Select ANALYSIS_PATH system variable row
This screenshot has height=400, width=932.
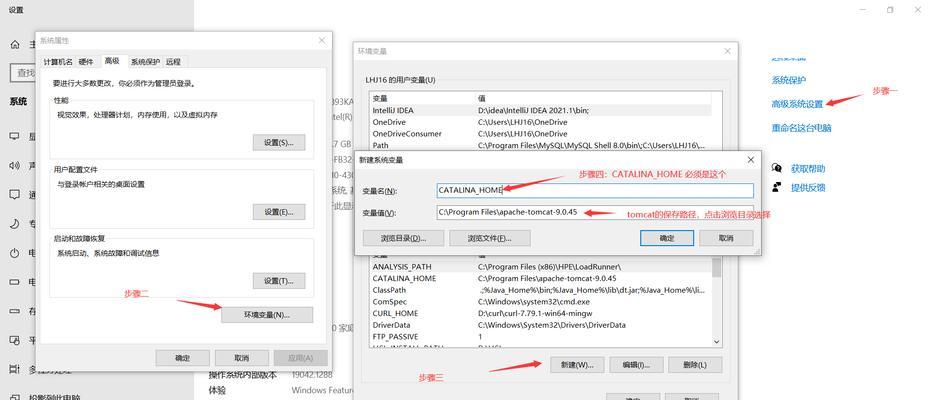pyautogui.click(x=540, y=267)
